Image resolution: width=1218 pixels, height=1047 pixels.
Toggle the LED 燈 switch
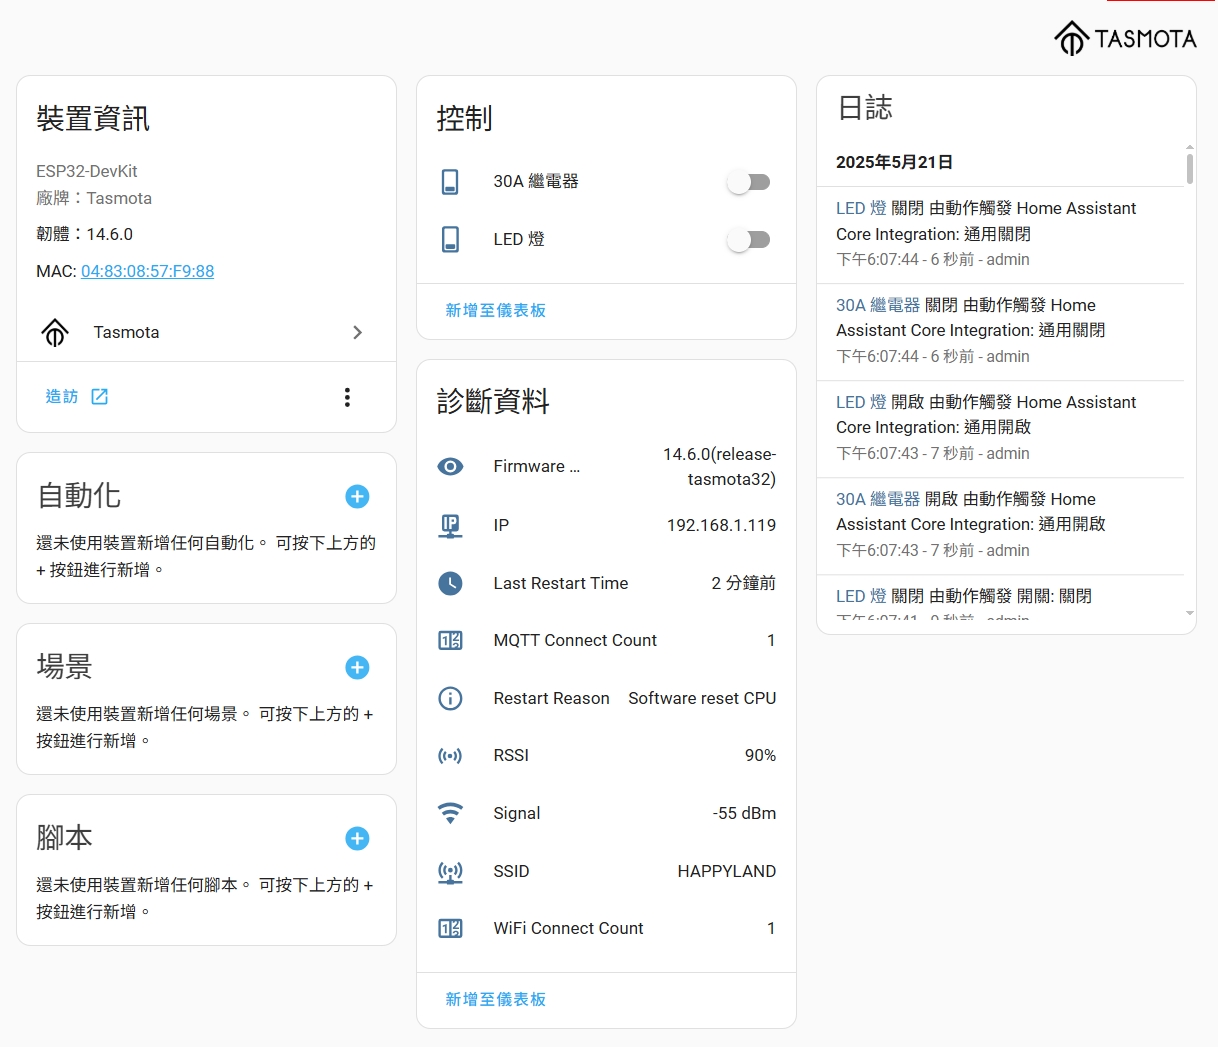[748, 240]
